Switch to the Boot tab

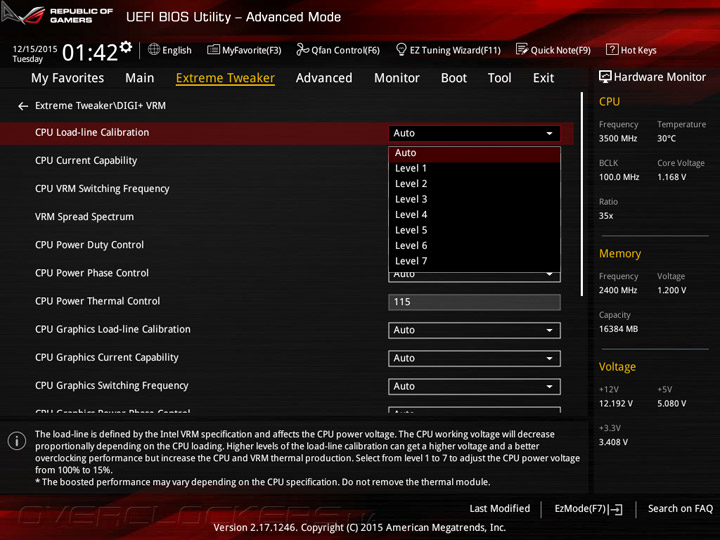(x=454, y=78)
